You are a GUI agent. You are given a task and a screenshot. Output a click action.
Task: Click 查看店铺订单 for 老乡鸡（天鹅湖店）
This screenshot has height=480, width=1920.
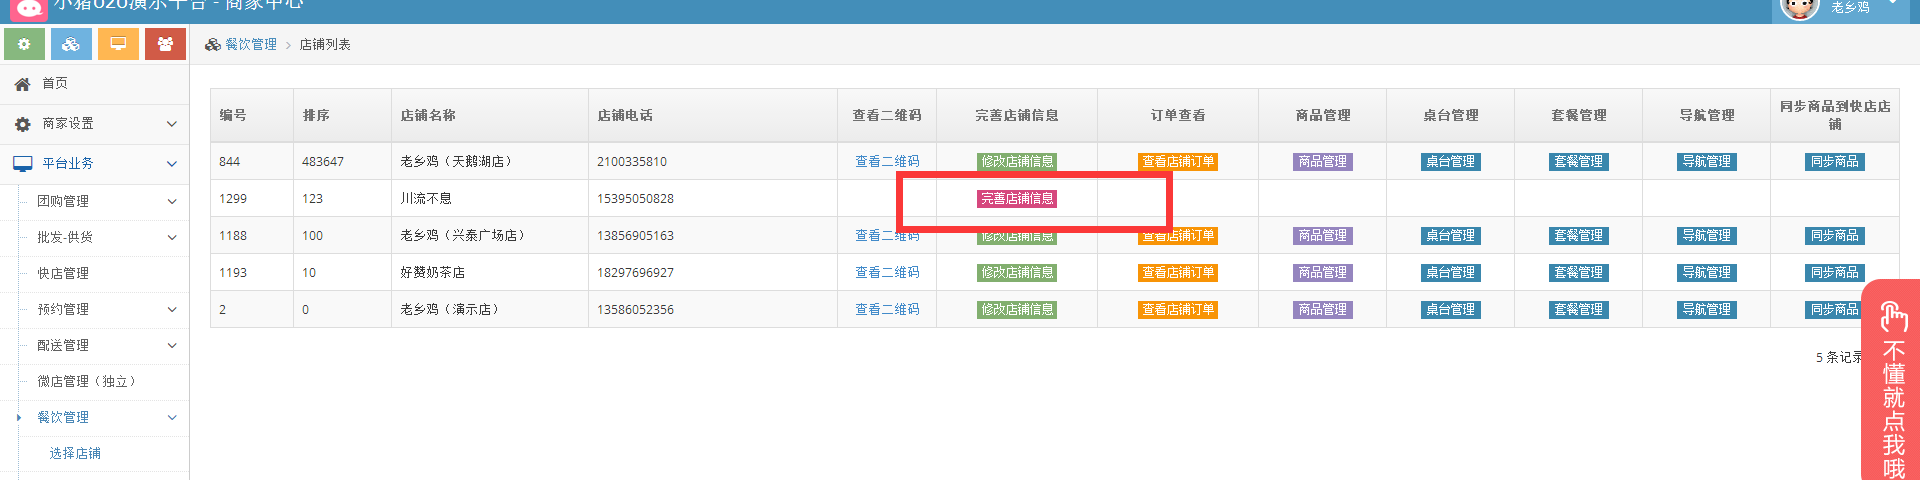click(x=1178, y=162)
